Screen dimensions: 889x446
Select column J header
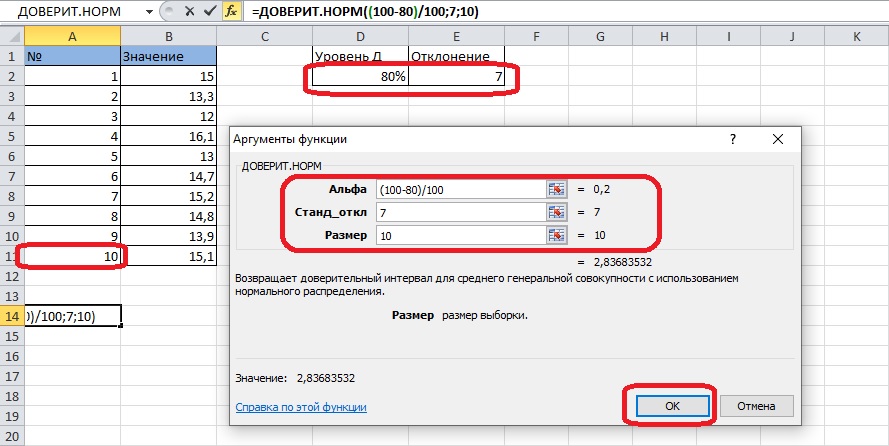click(793, 36)
